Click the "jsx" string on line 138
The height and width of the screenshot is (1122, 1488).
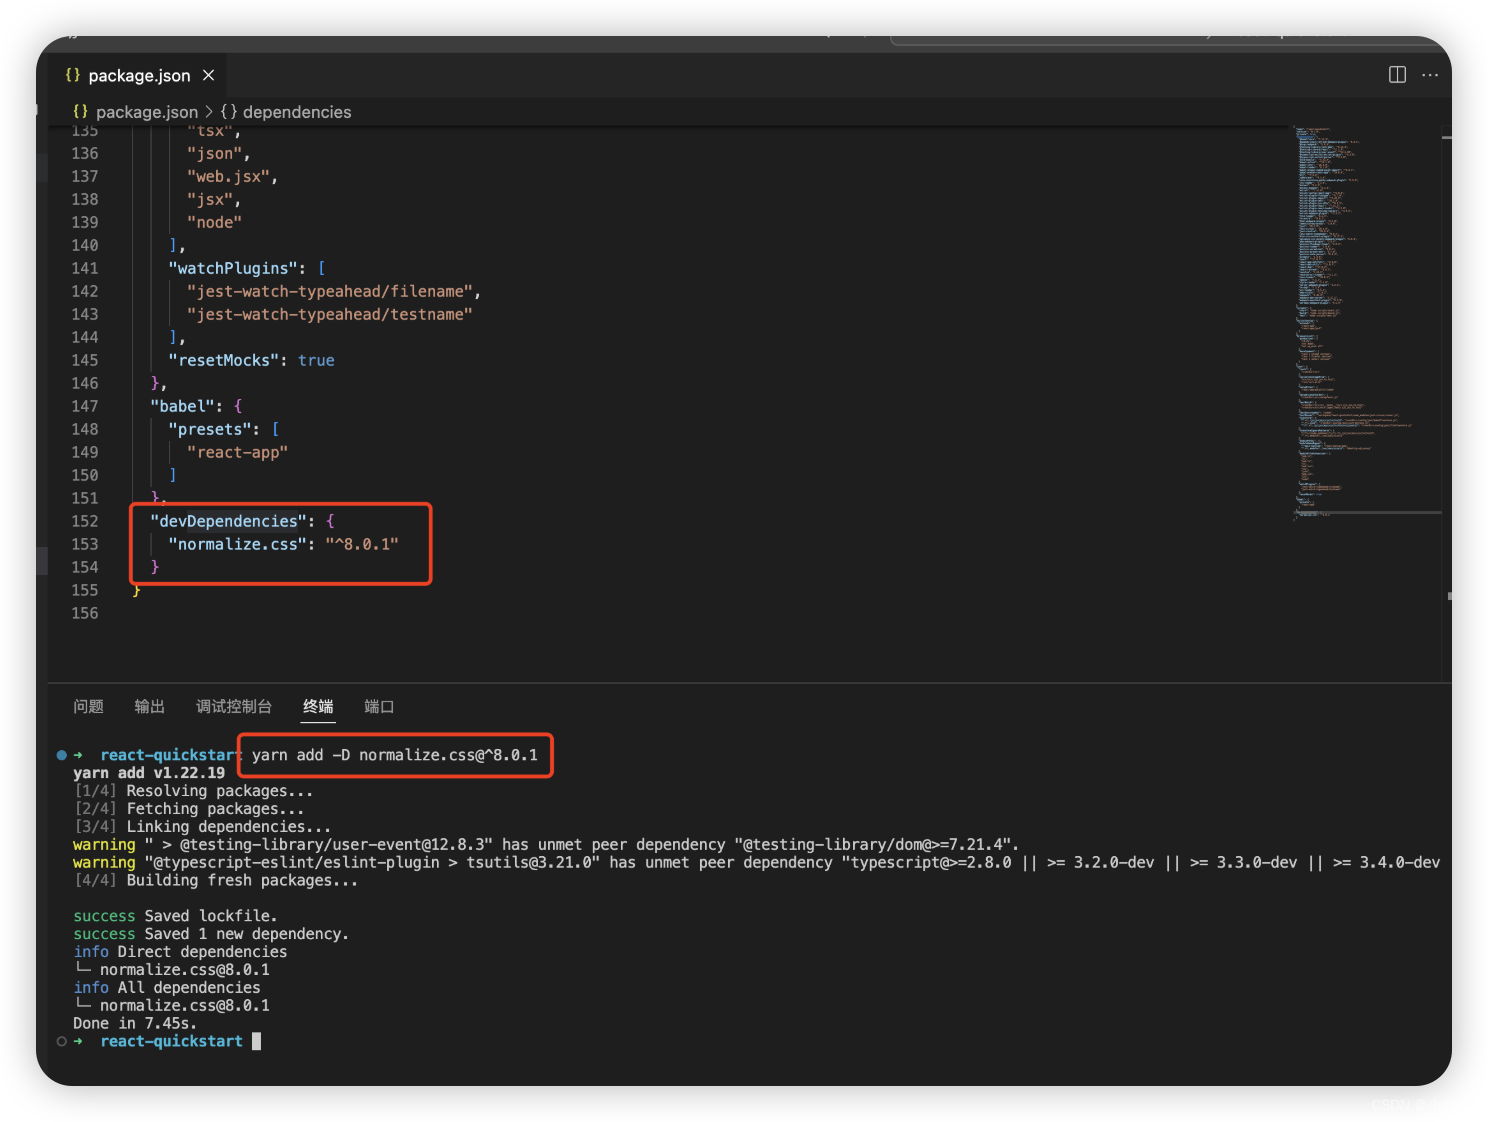point(210,199)
